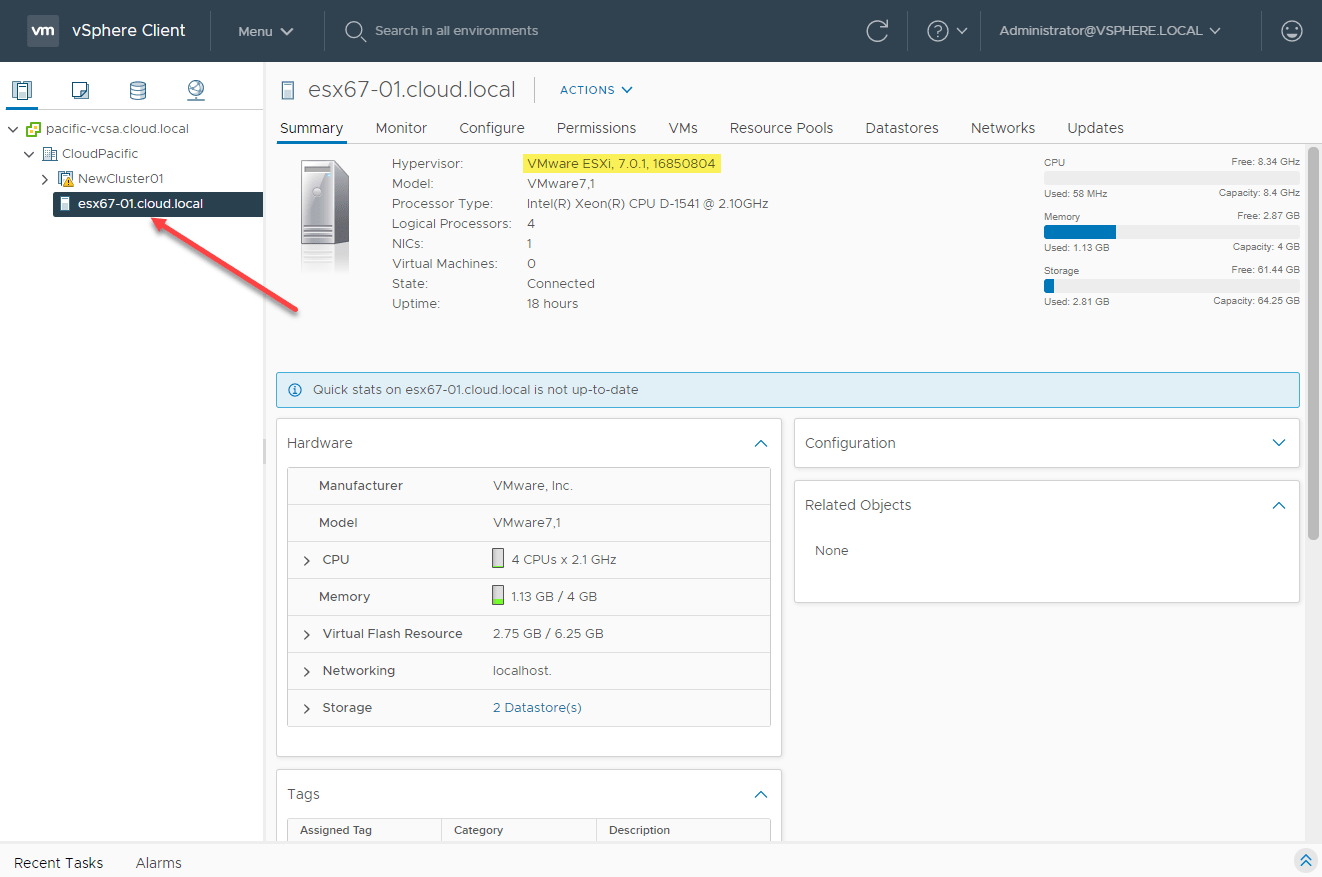Click the CPU usage bar
Image resolution: width=1322 pixels, height=877 pixels.
click(x=1172, y=178)
